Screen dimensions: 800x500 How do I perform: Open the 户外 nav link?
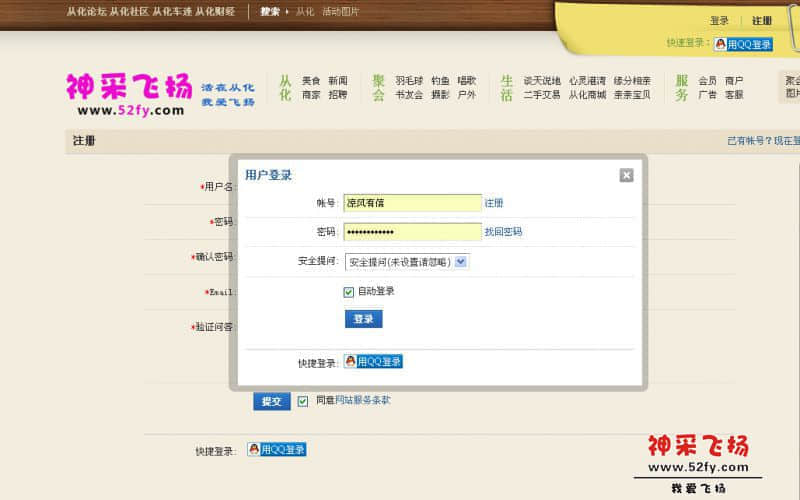pos(467,94)
